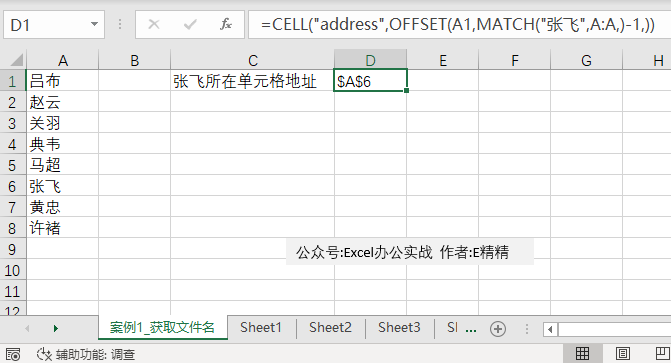Image resolution: width=671 pixels, height=363 pixels.
Task: Select column C header
Action: [252, 60]
